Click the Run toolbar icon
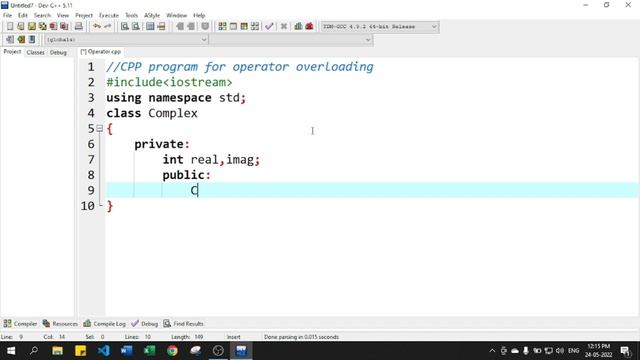 click(233, 27)
